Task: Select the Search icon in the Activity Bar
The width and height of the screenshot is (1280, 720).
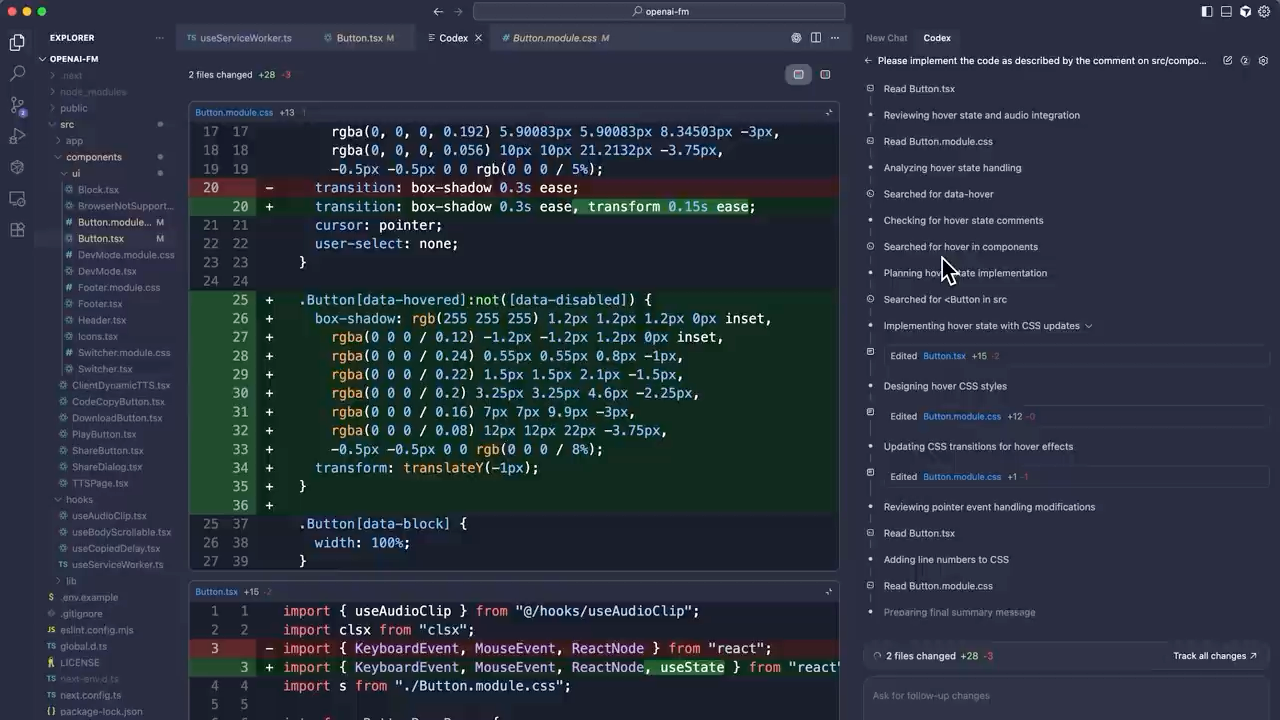Action: (16, 72)
